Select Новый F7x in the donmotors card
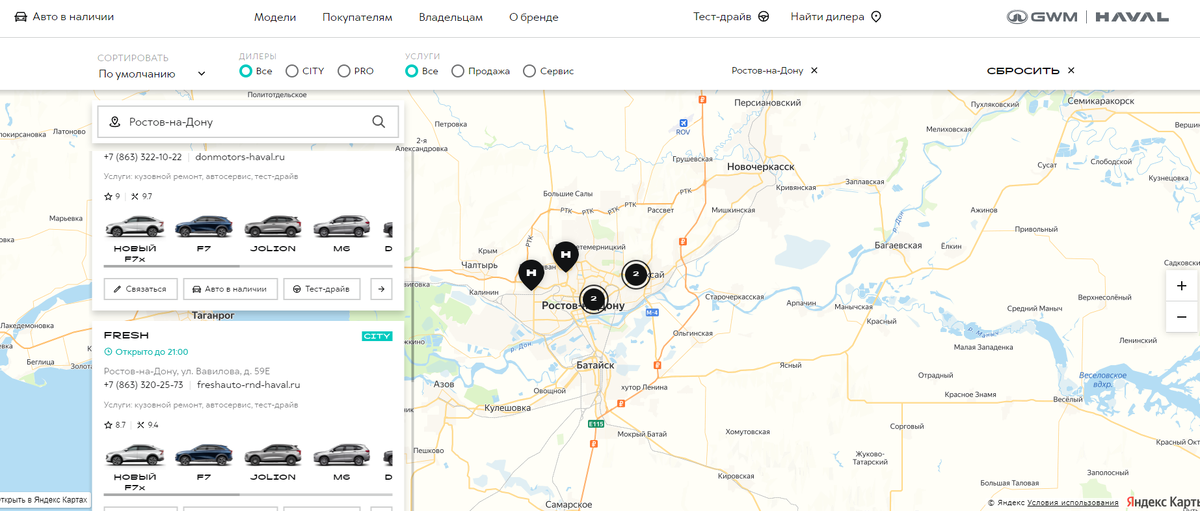The image size is (1200, 511). point(135,238)
